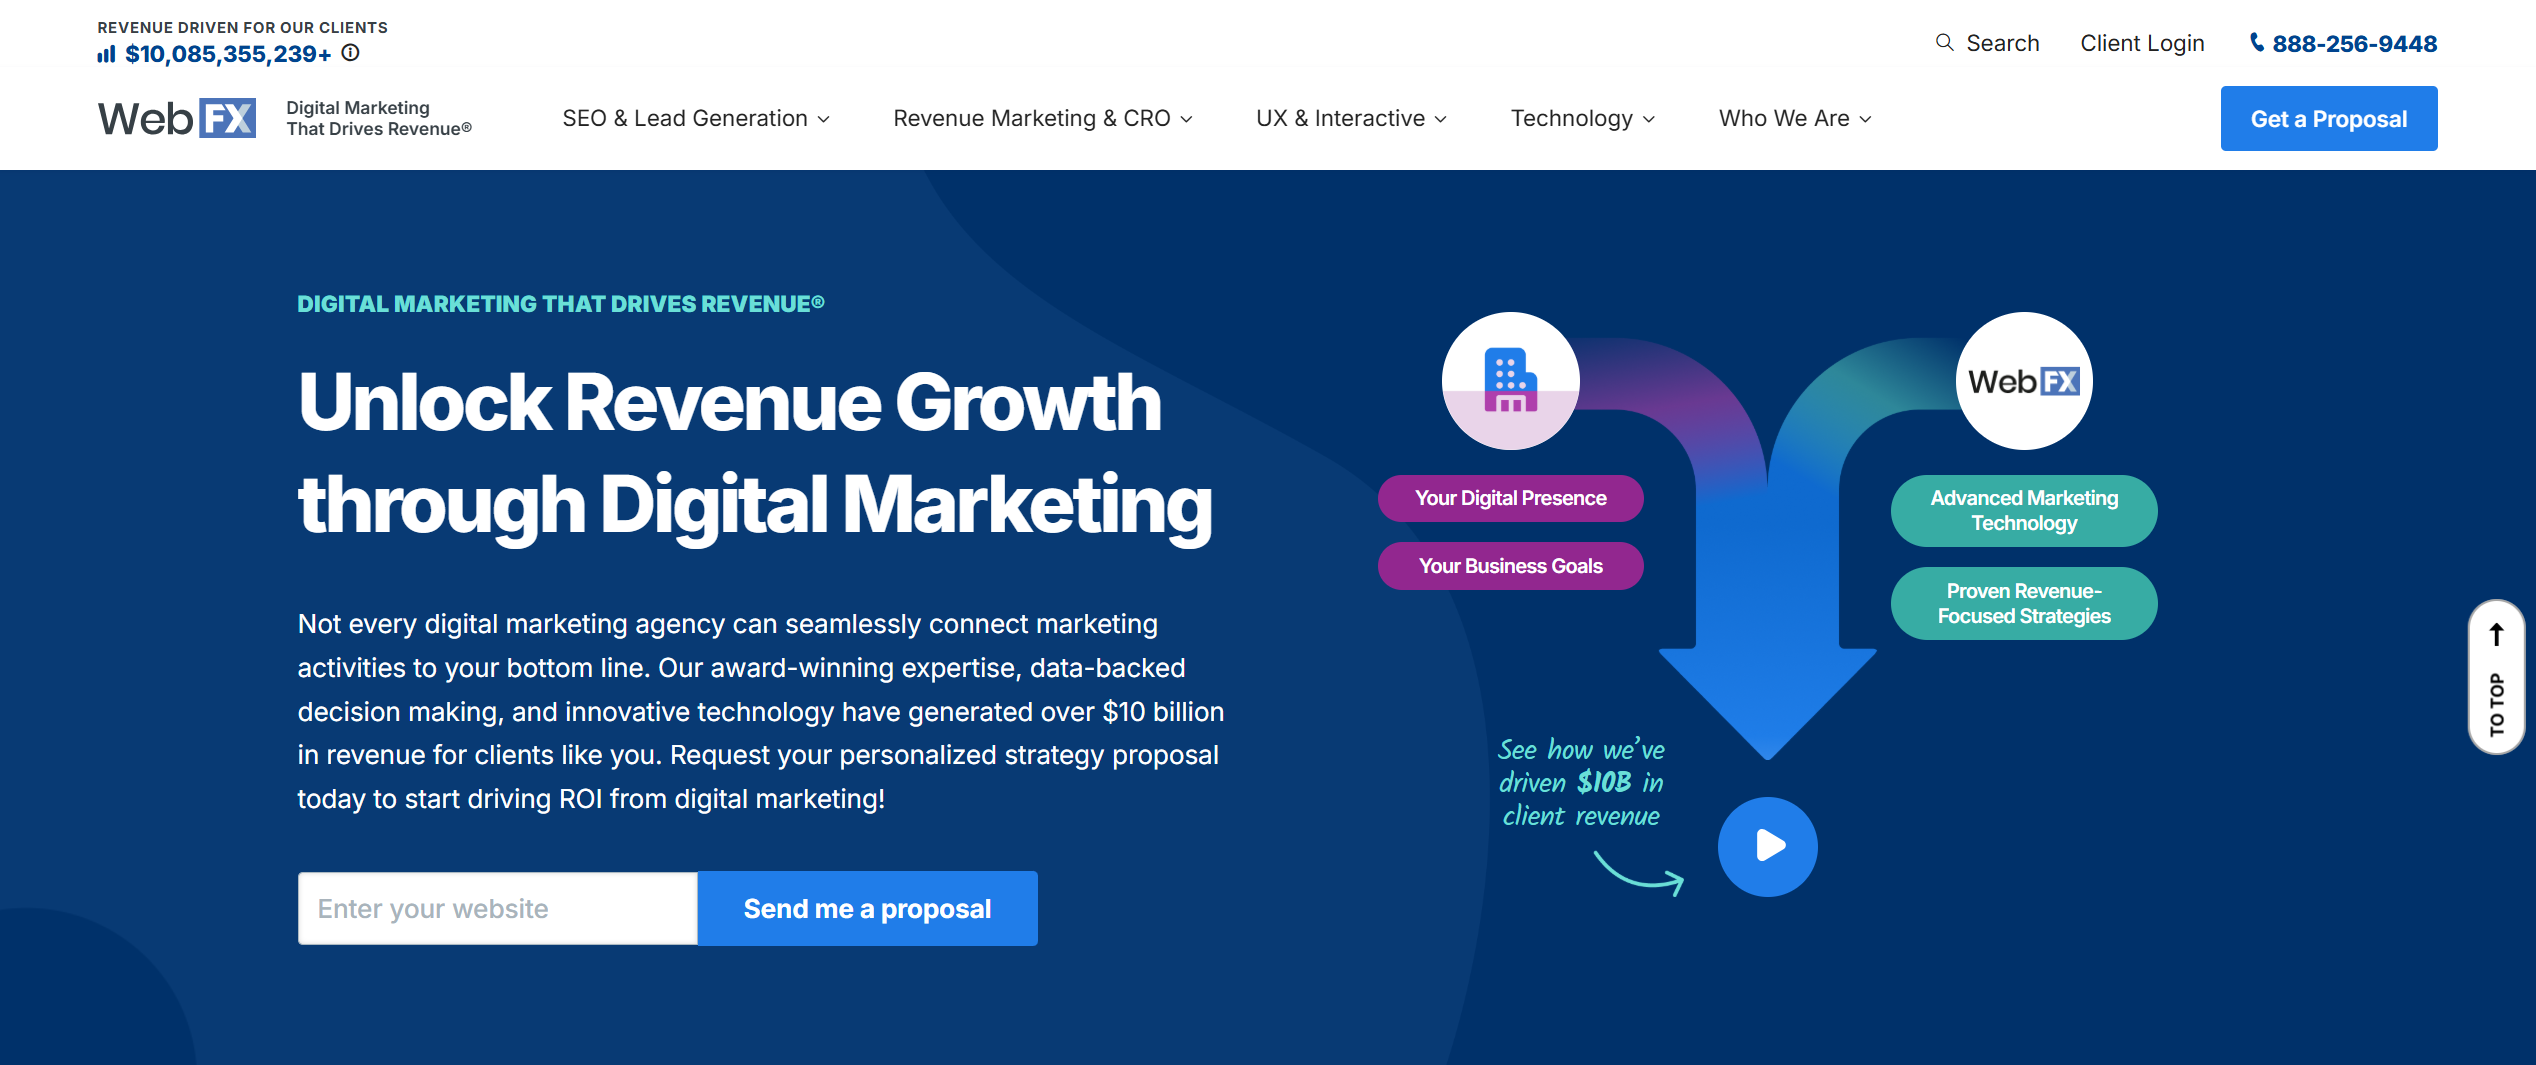Click the WebFX circle logo in graphic
This screenshot has width=2536, height=1065.
[x=2023, y=381]
